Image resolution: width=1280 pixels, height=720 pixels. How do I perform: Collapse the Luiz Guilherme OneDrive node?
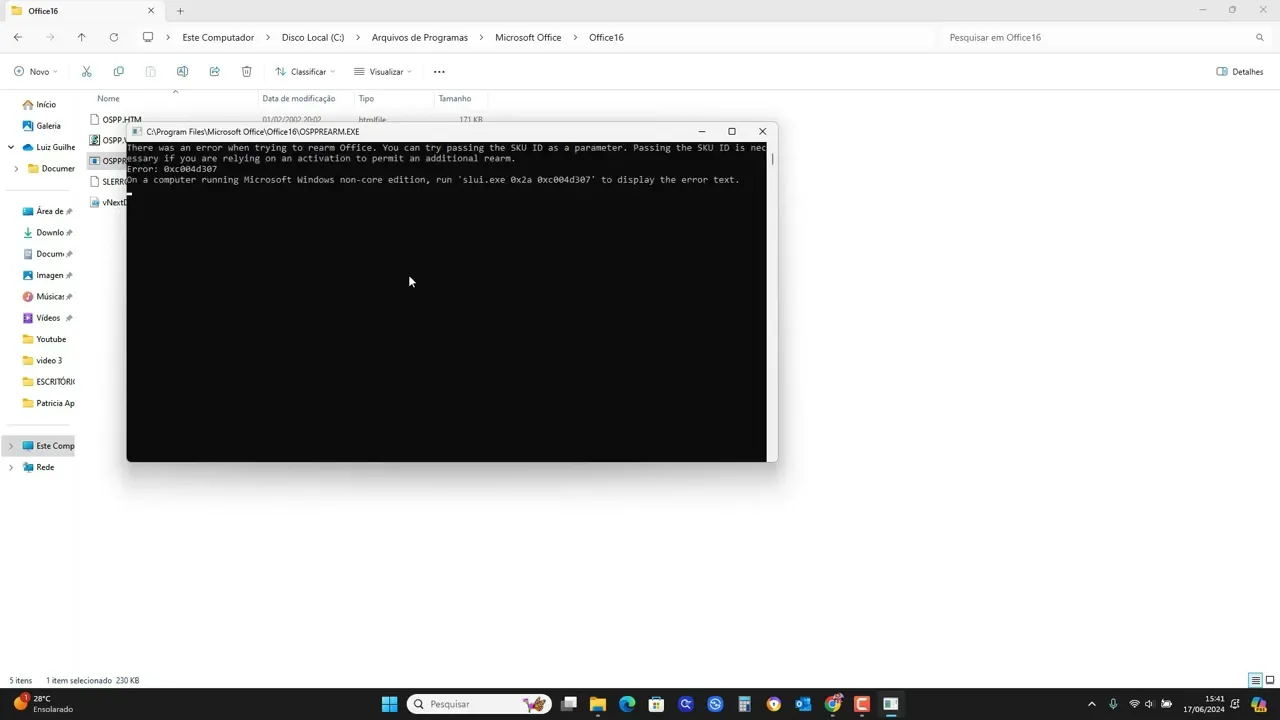coord(11,147)
